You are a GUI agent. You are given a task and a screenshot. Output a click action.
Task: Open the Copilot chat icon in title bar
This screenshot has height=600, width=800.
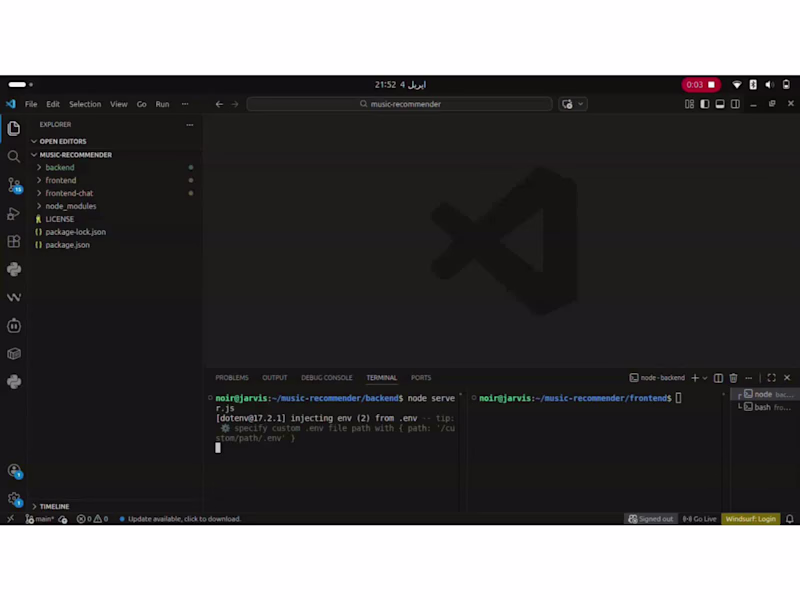pos(567,104)
